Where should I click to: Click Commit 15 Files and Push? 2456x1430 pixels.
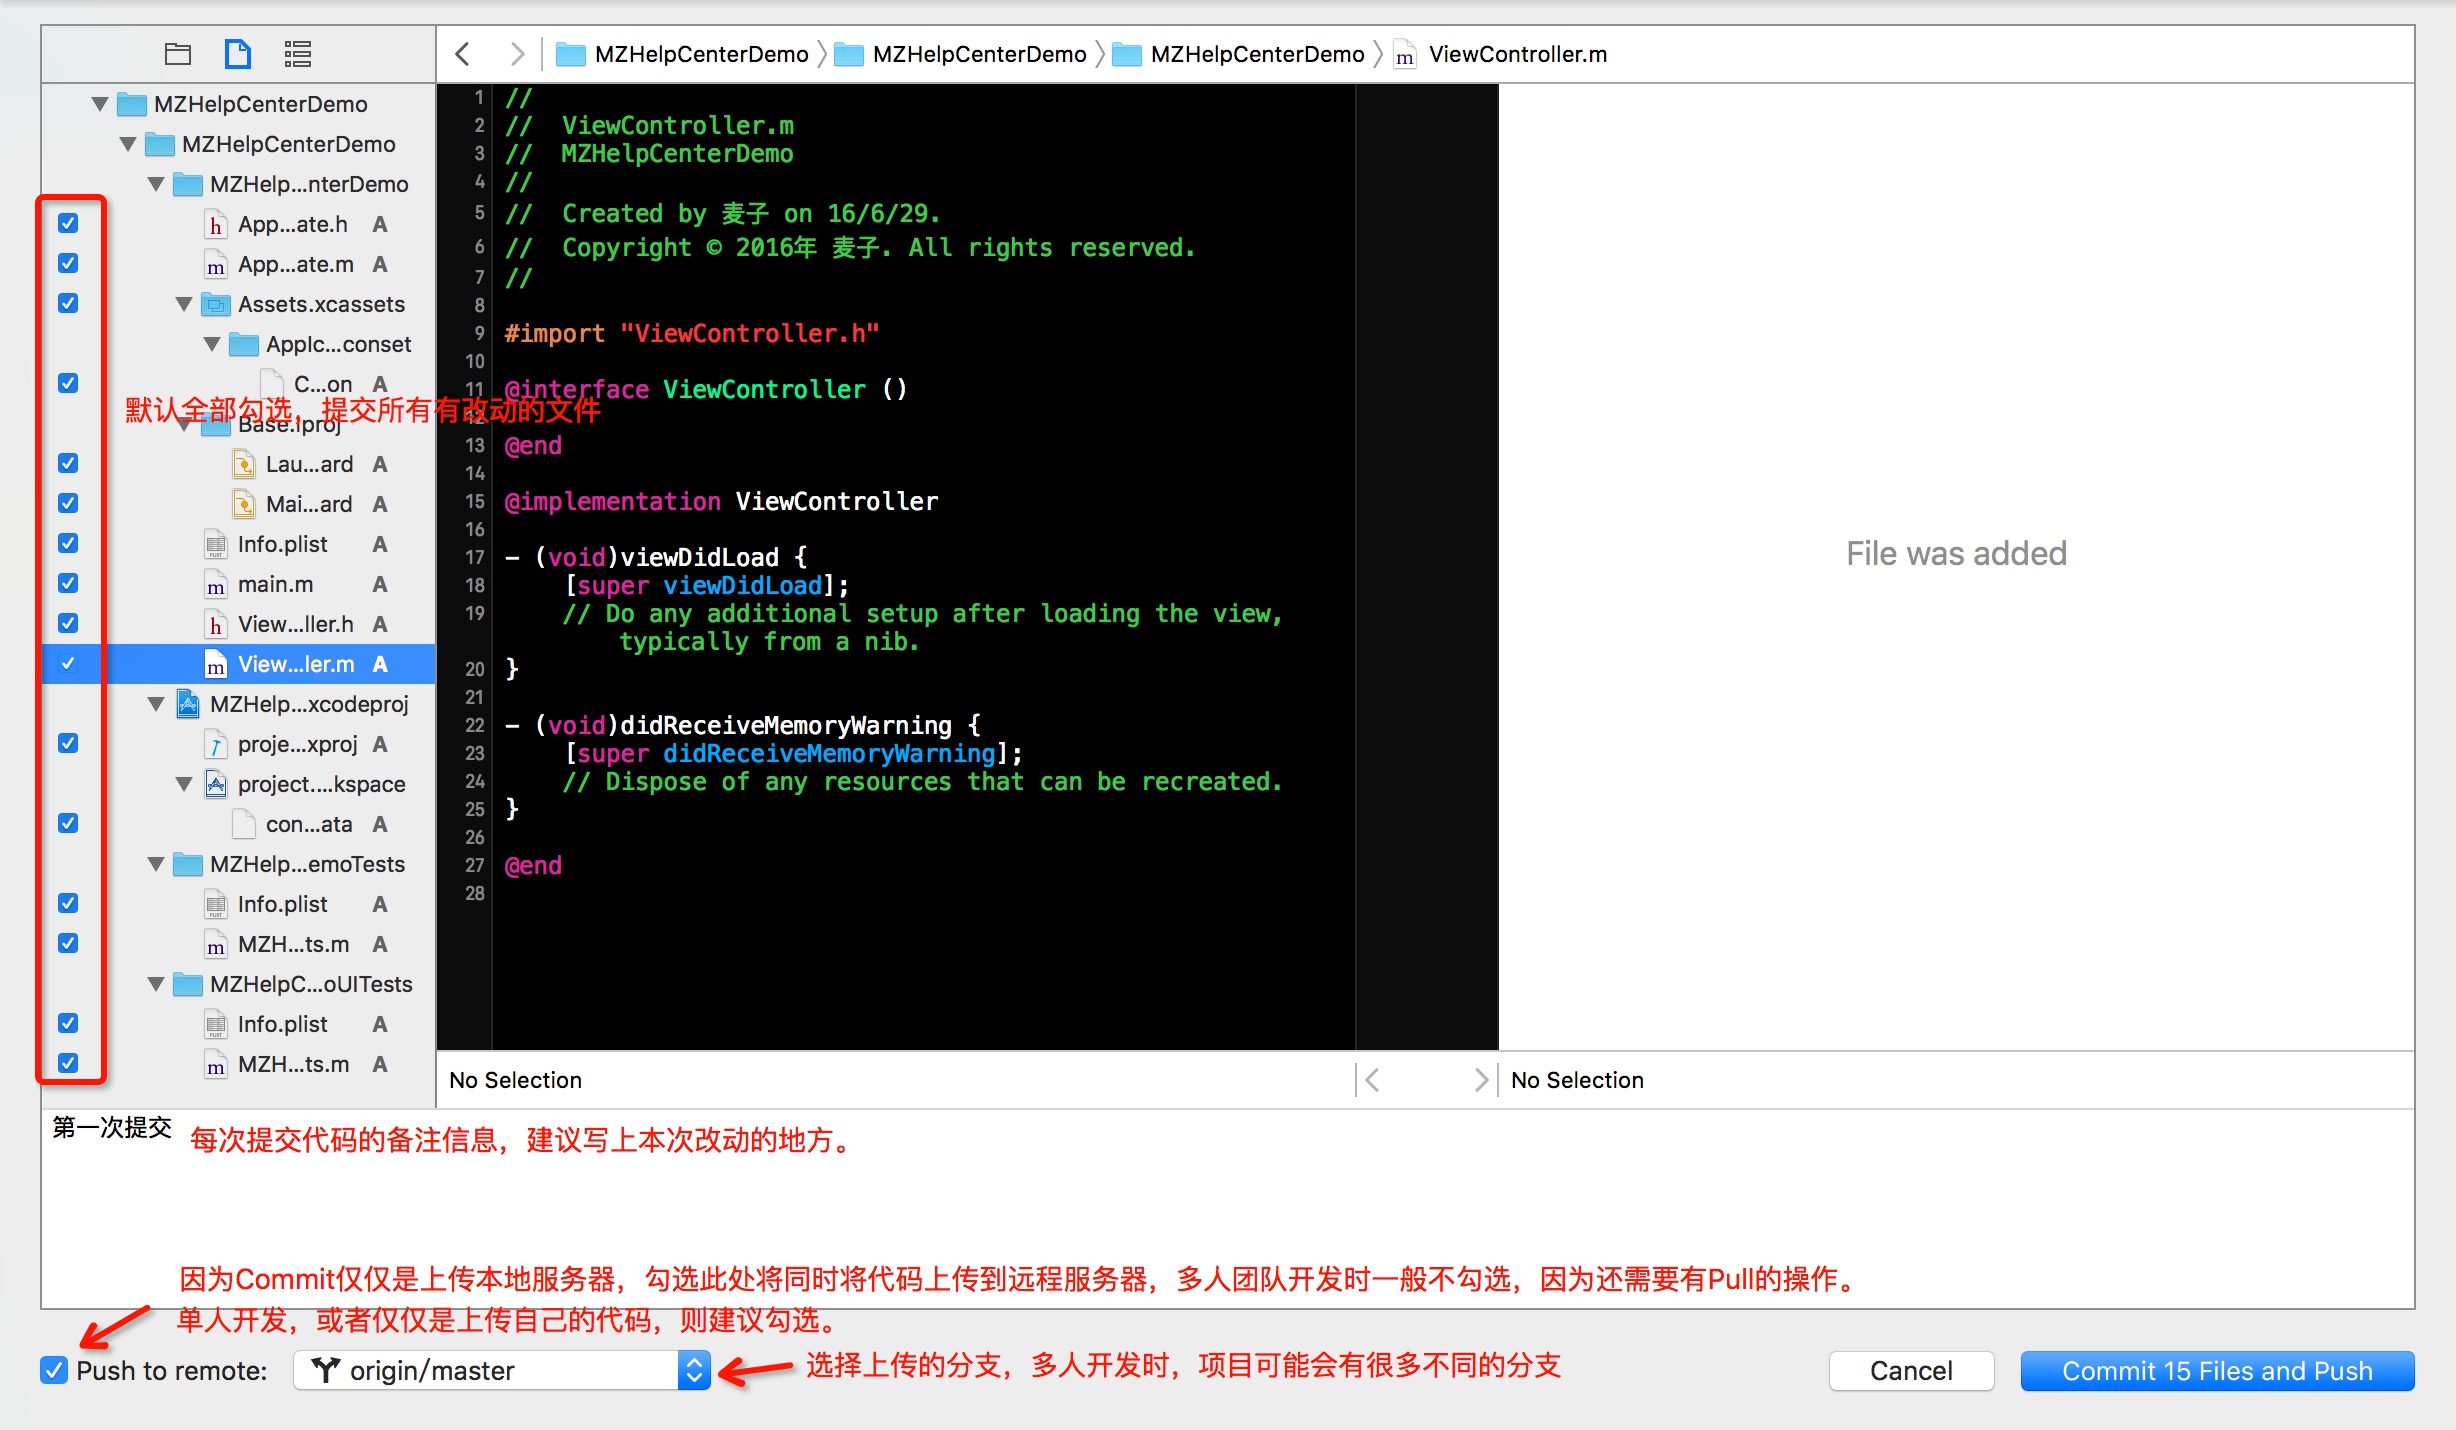2217,1370
